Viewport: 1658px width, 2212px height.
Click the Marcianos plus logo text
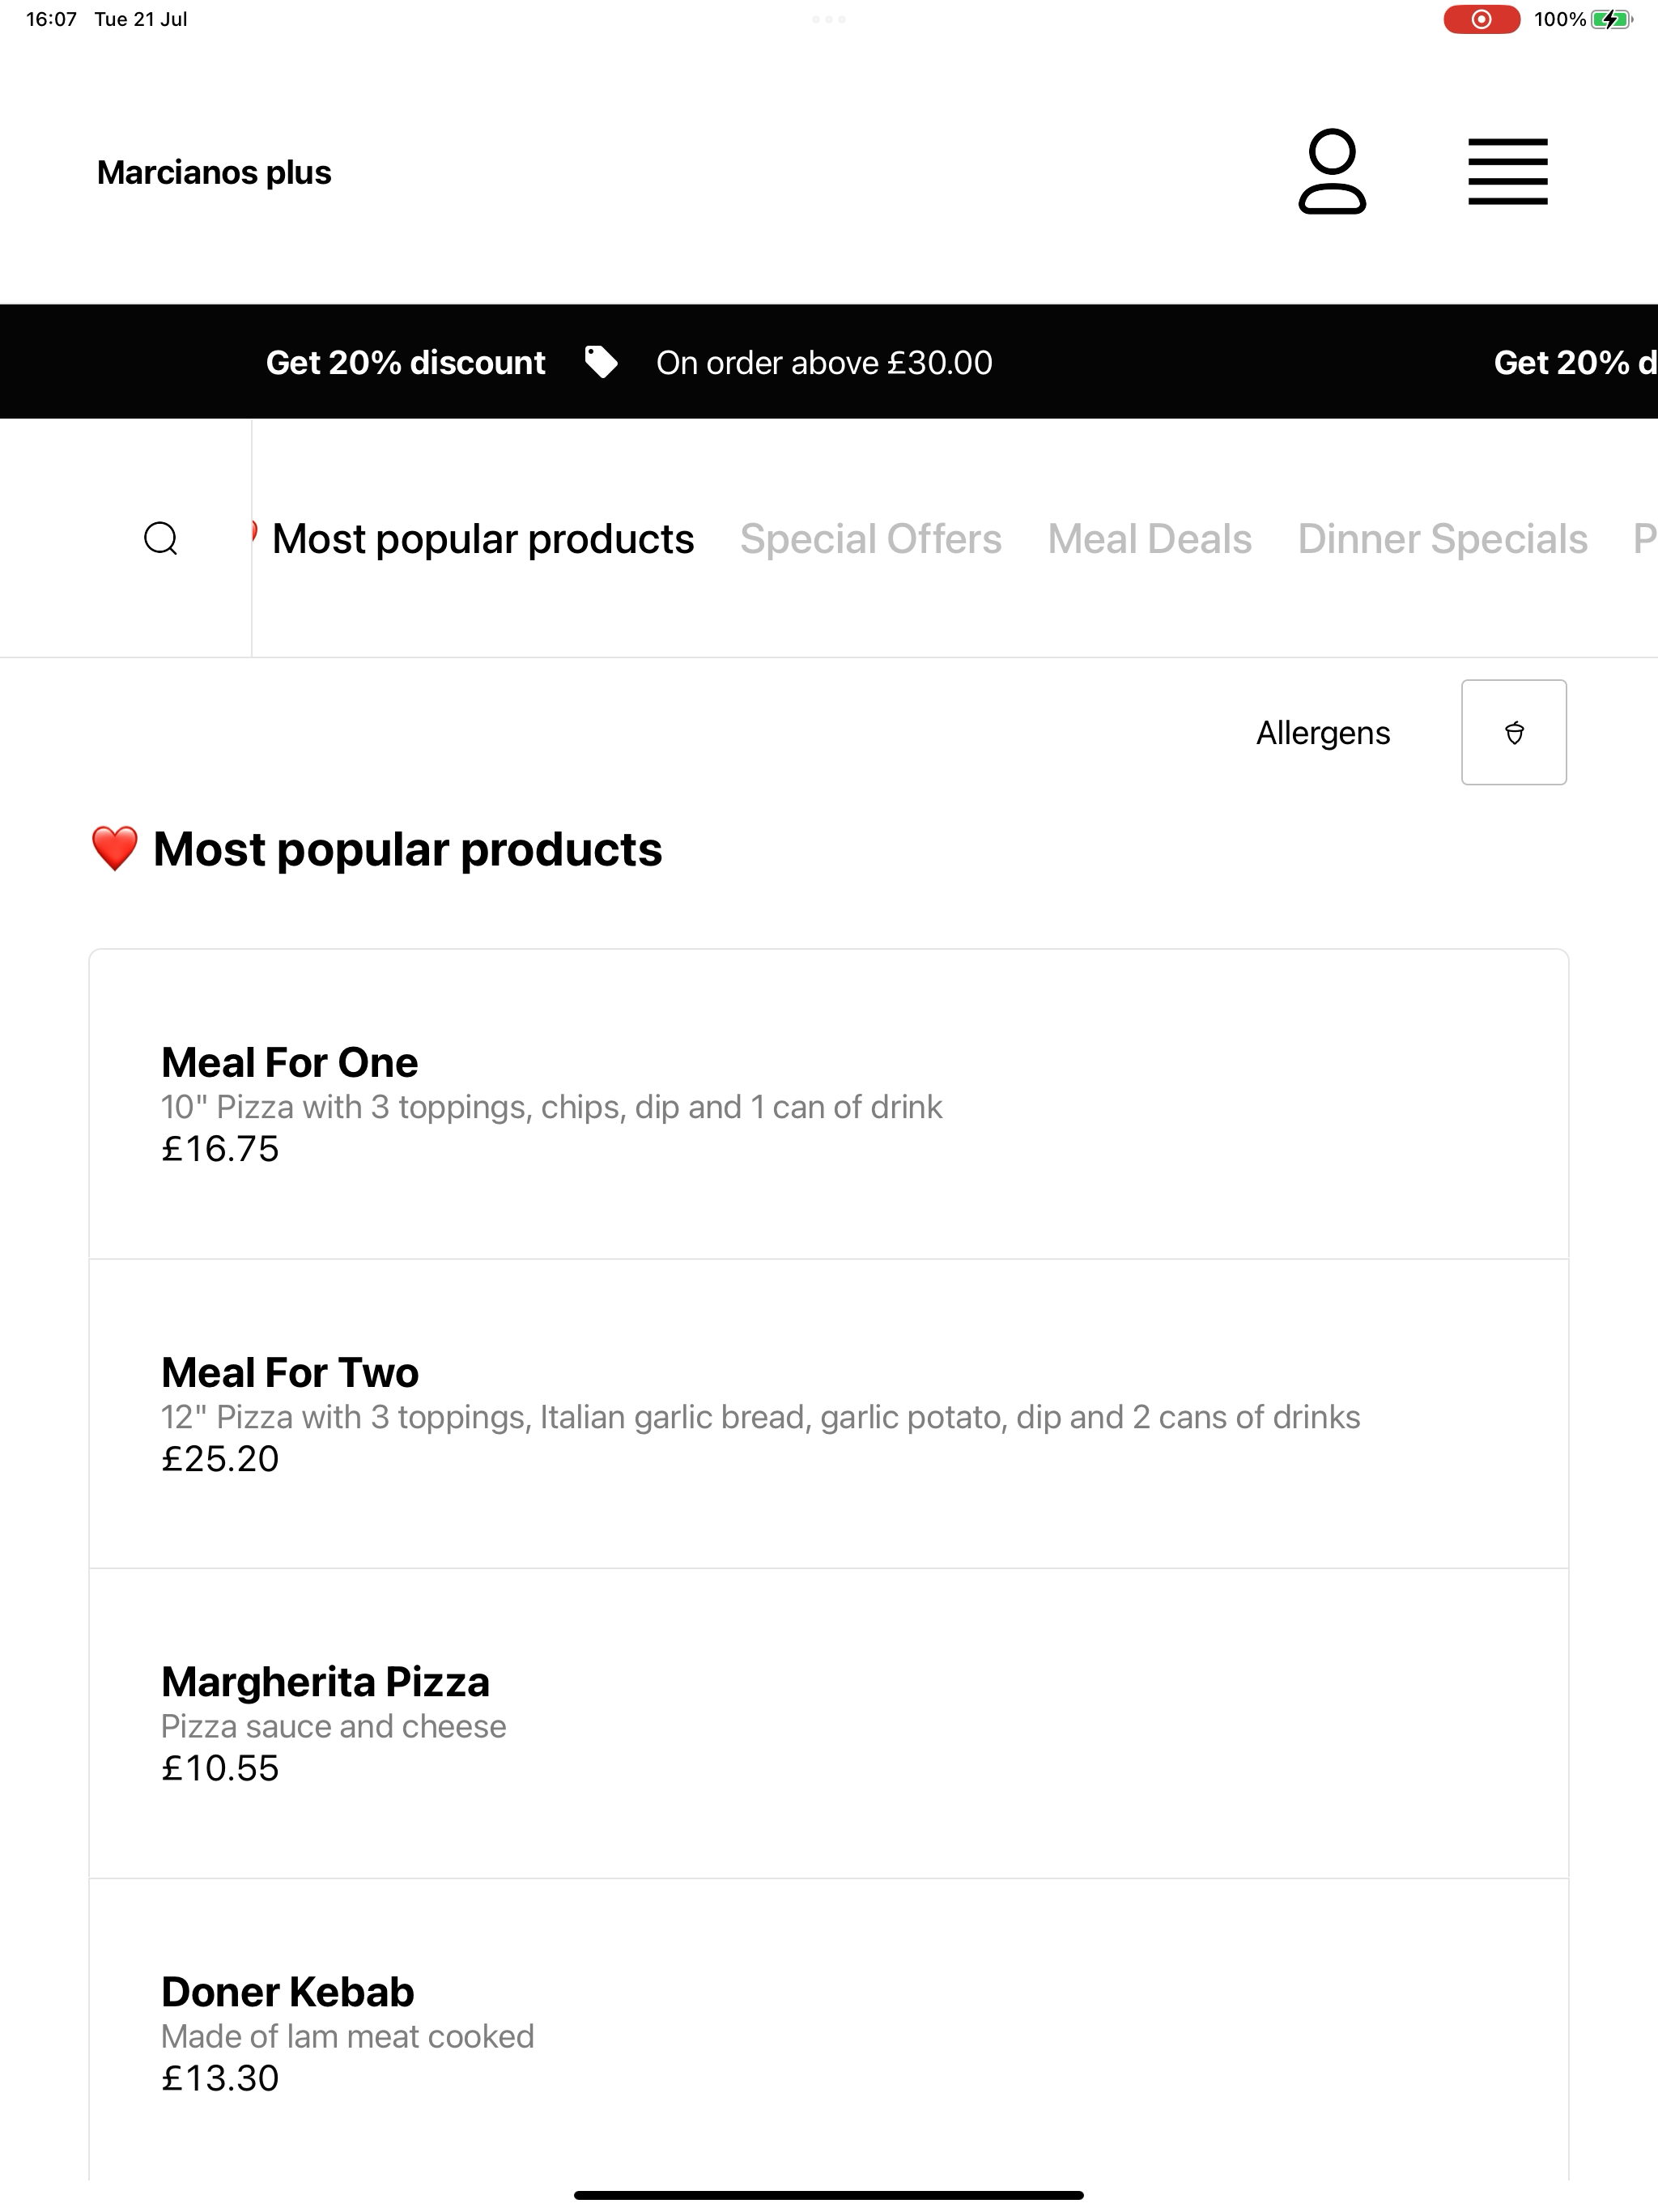(x=214, y=172)
